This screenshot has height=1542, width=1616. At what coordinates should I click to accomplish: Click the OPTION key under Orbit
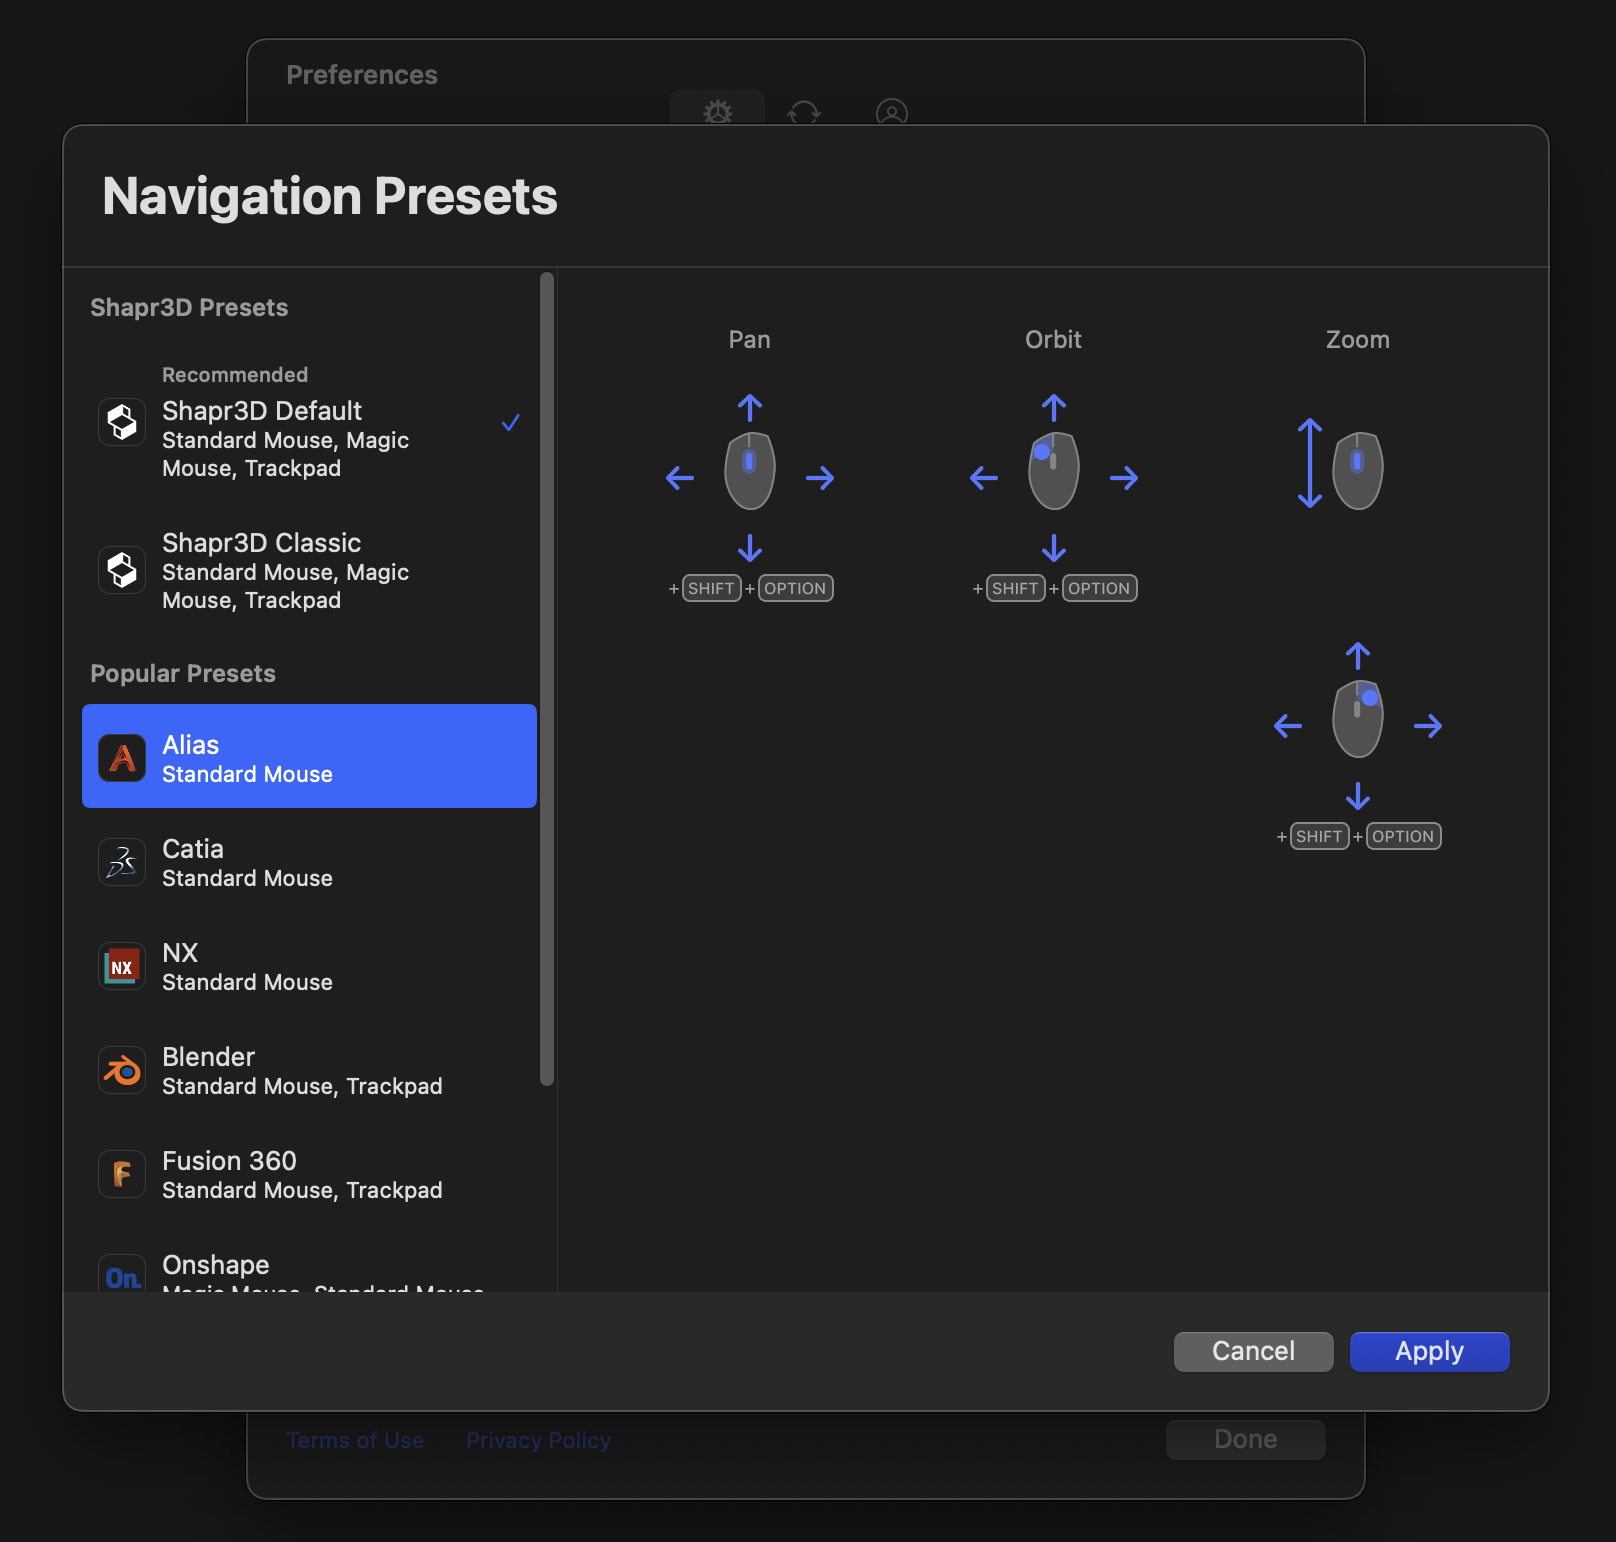coord(1100,588)
